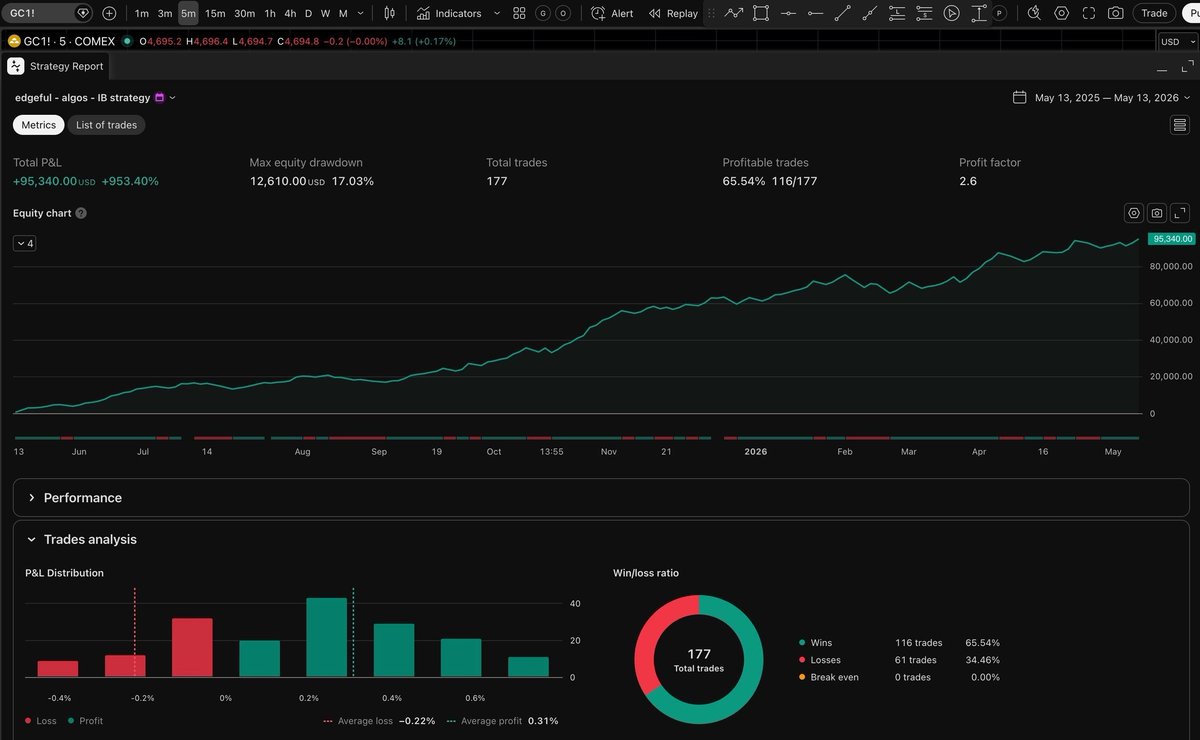This screenshot has width=1200, height=740.
Task: Select the vertical measure text tool
Action: (x=978, y=13)
